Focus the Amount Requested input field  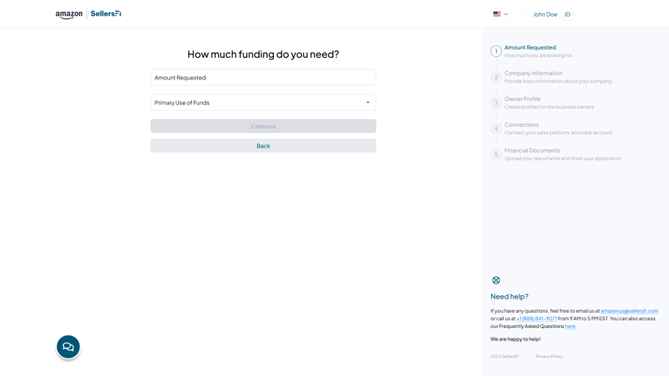[263, 78]
